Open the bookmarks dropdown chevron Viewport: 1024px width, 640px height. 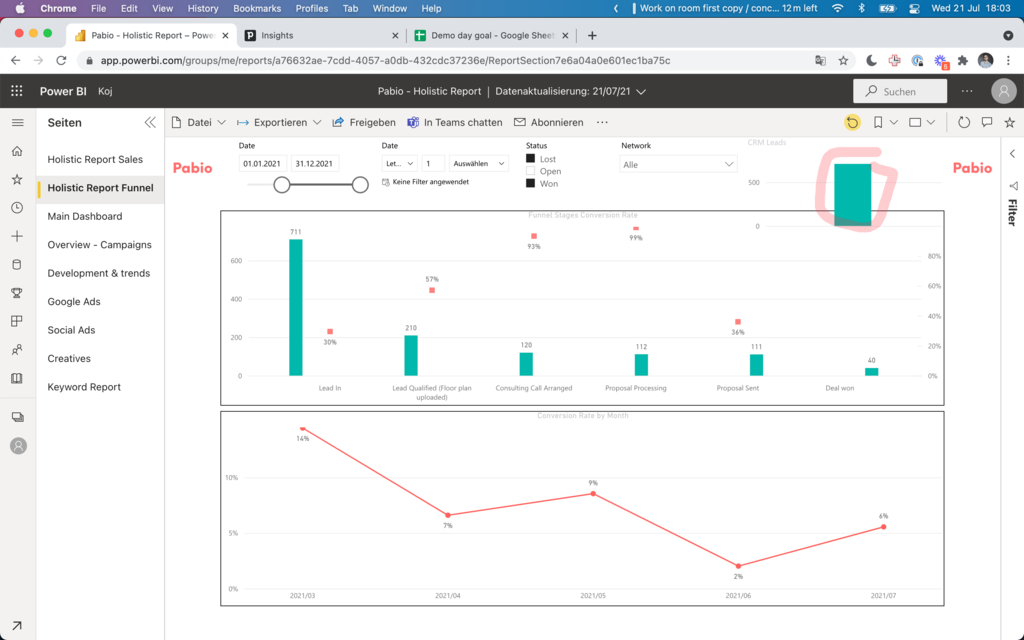coord(894,122)
